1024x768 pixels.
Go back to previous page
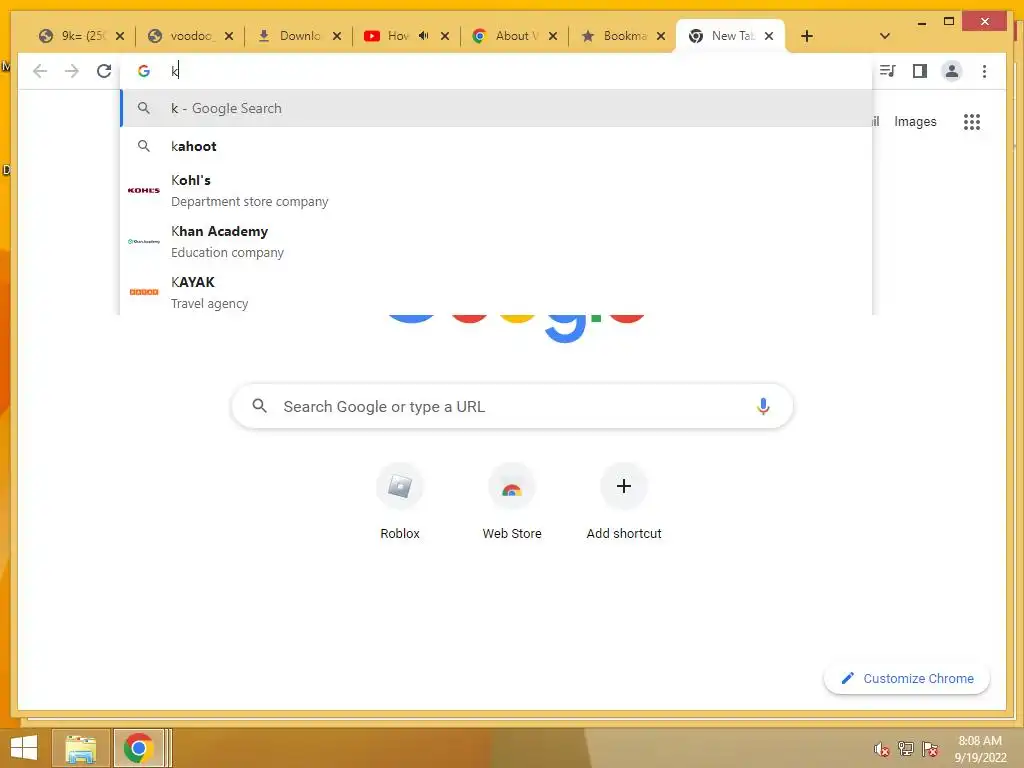[x=40, y=71]
